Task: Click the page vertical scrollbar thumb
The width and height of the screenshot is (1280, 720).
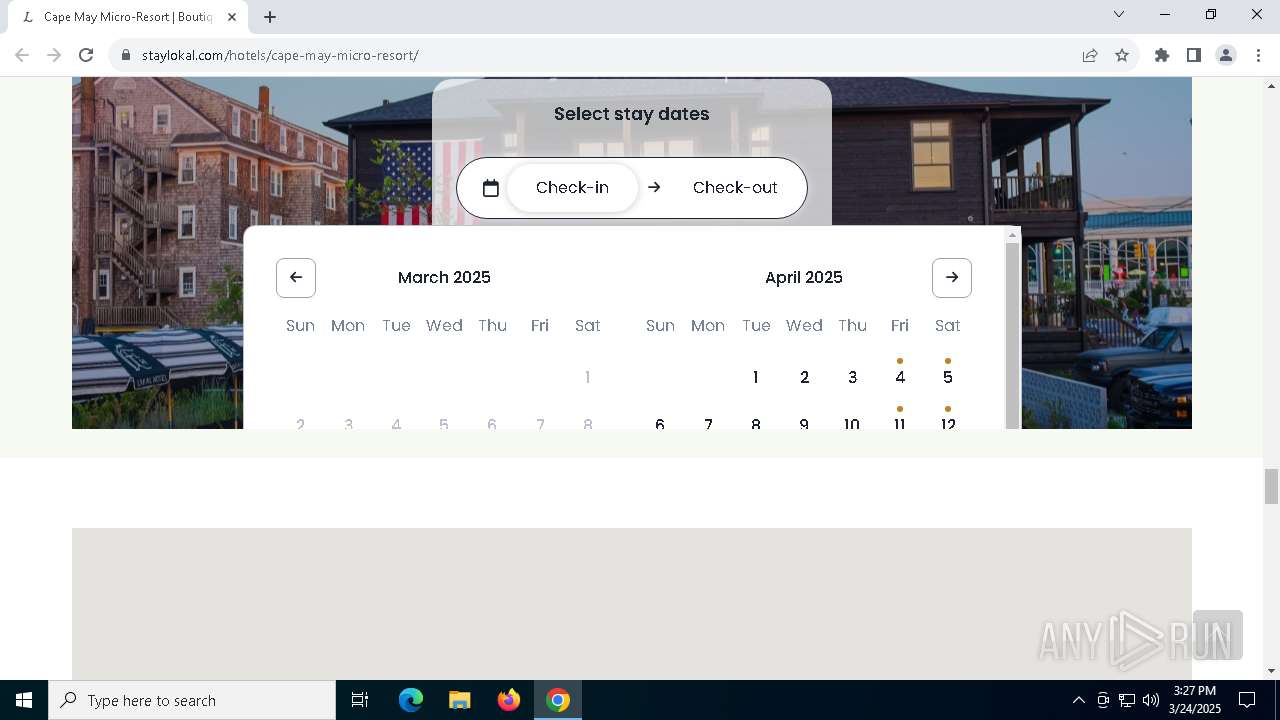Action: click(1271, 486)
